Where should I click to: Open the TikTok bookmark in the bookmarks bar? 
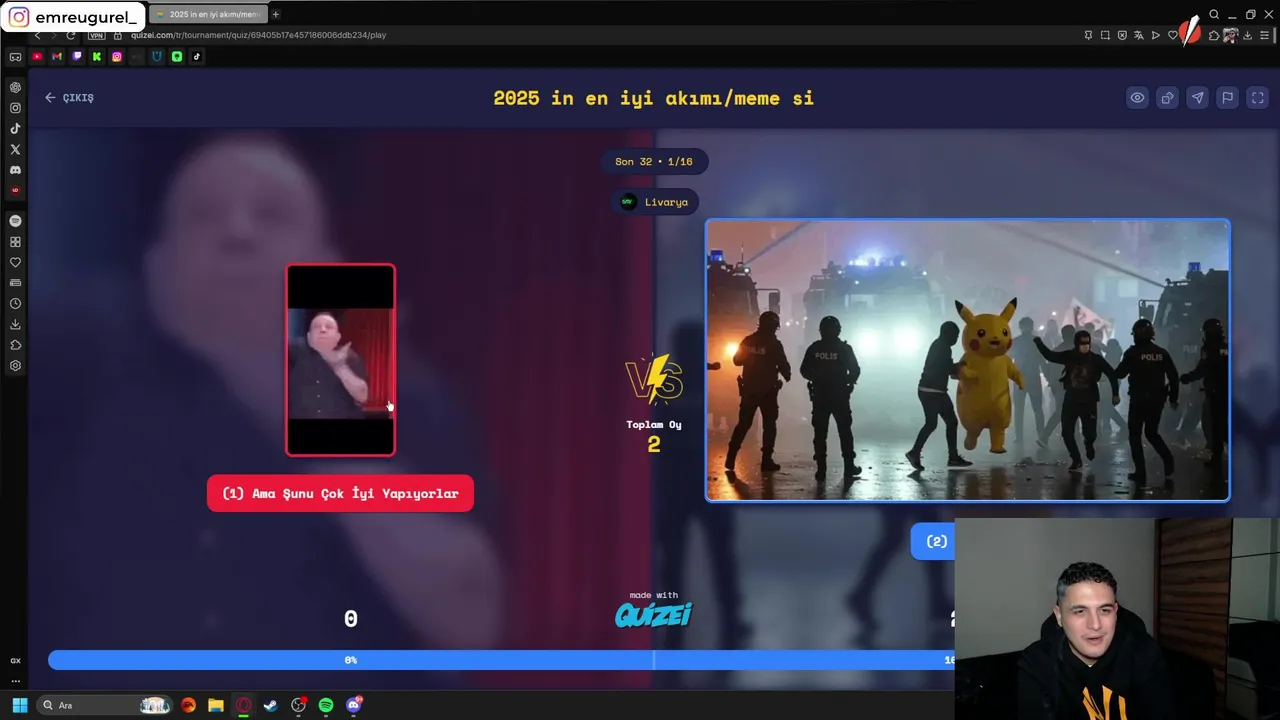(197, 57)
